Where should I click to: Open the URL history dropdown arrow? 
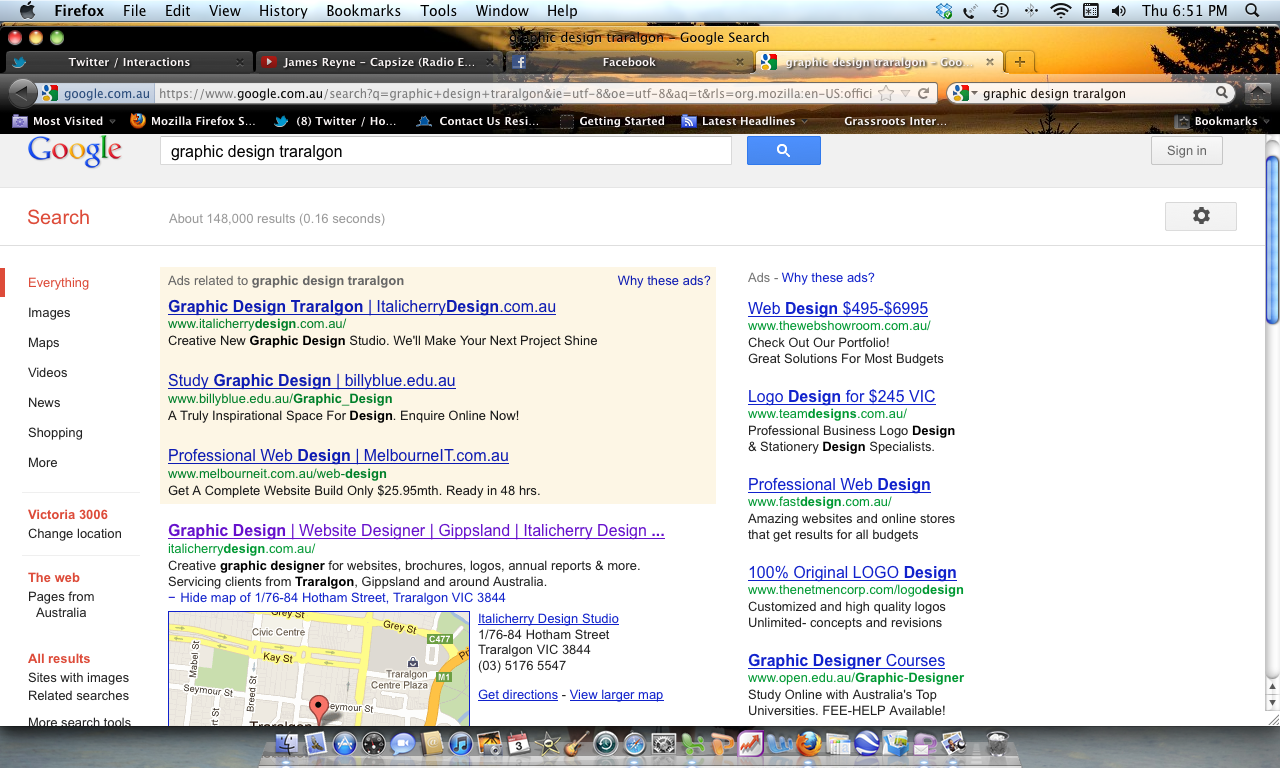[x=905, y=93]
